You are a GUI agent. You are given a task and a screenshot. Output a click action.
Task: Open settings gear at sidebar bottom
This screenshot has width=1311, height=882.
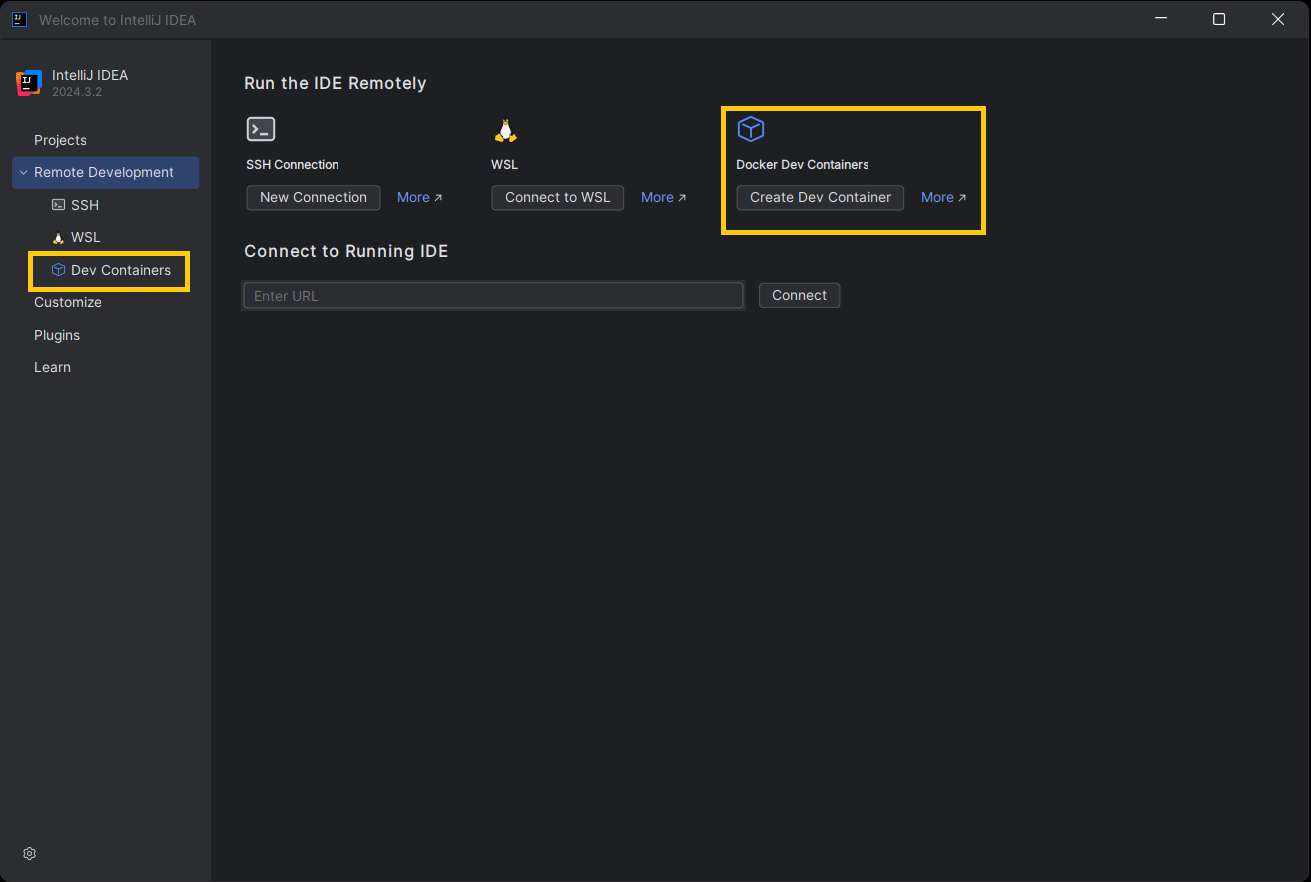tap(30, 853)
